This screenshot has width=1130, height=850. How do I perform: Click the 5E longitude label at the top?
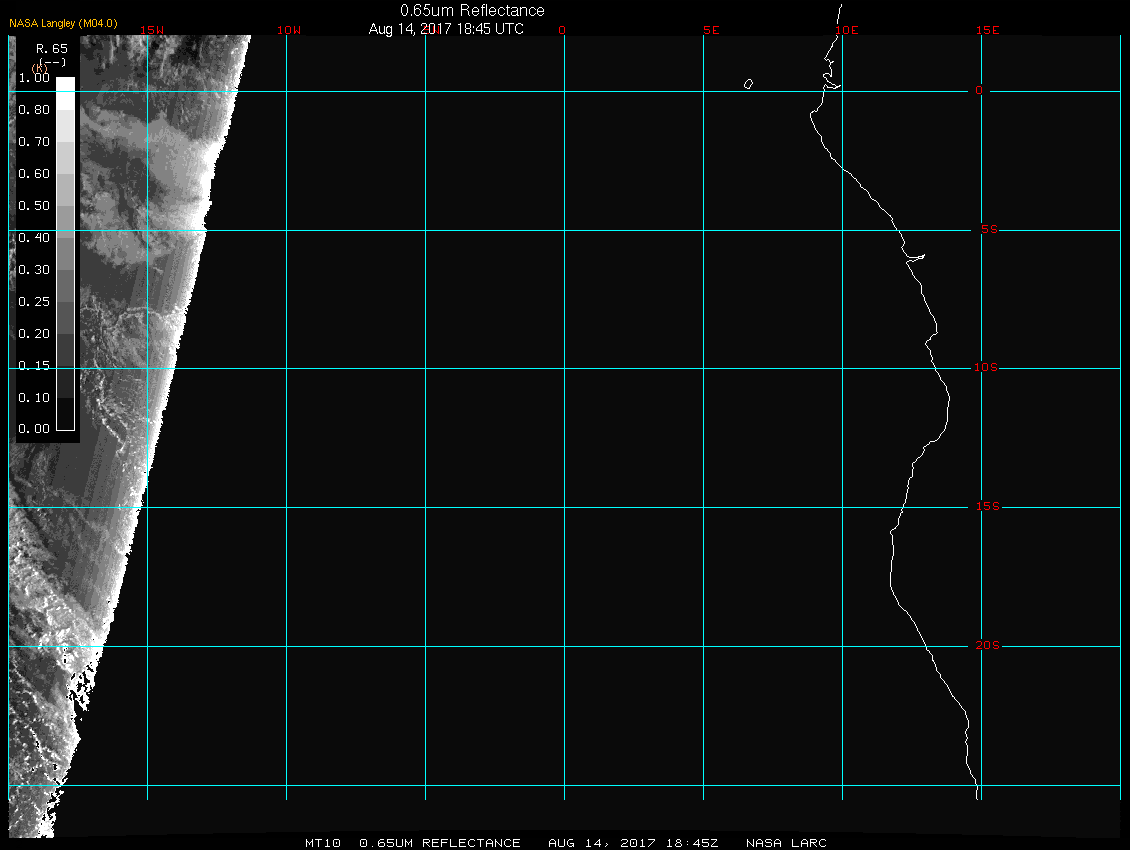click(711, 30)
